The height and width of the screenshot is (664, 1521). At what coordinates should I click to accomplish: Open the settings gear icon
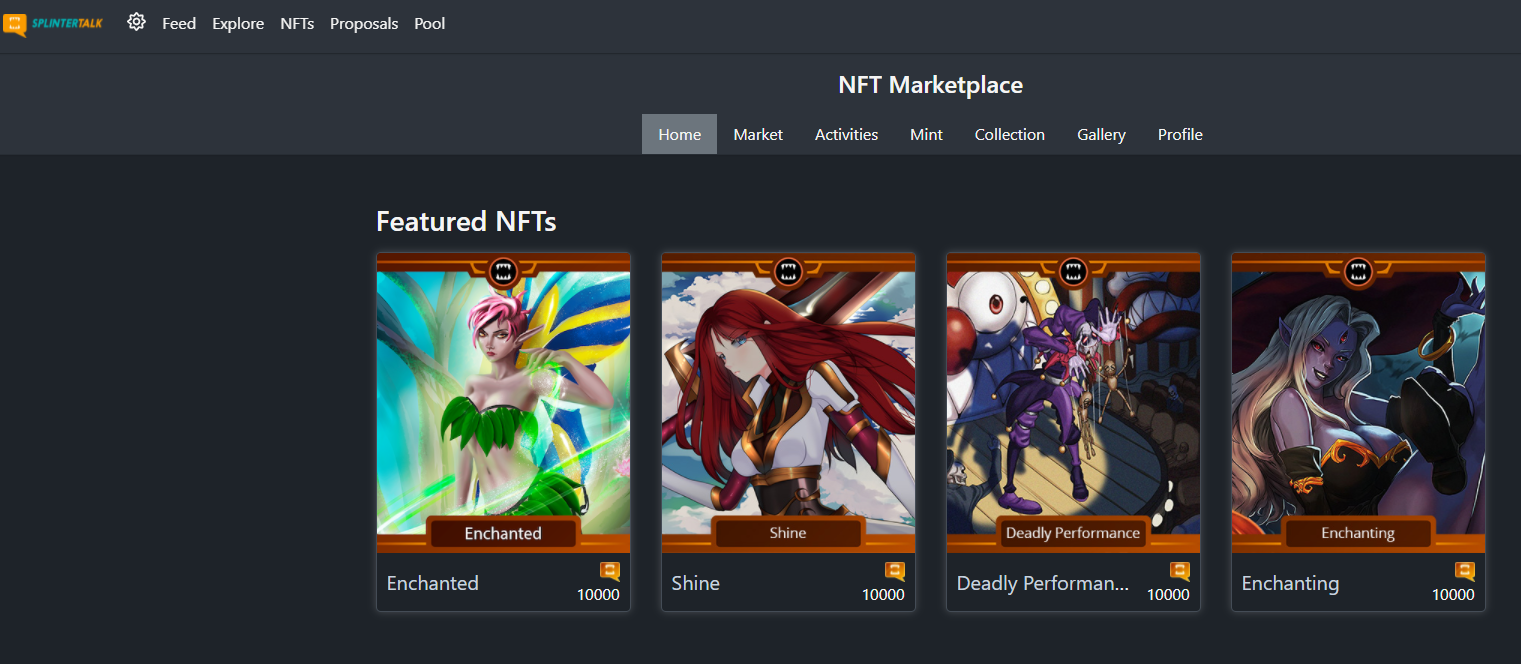click(x=137, y=22)
